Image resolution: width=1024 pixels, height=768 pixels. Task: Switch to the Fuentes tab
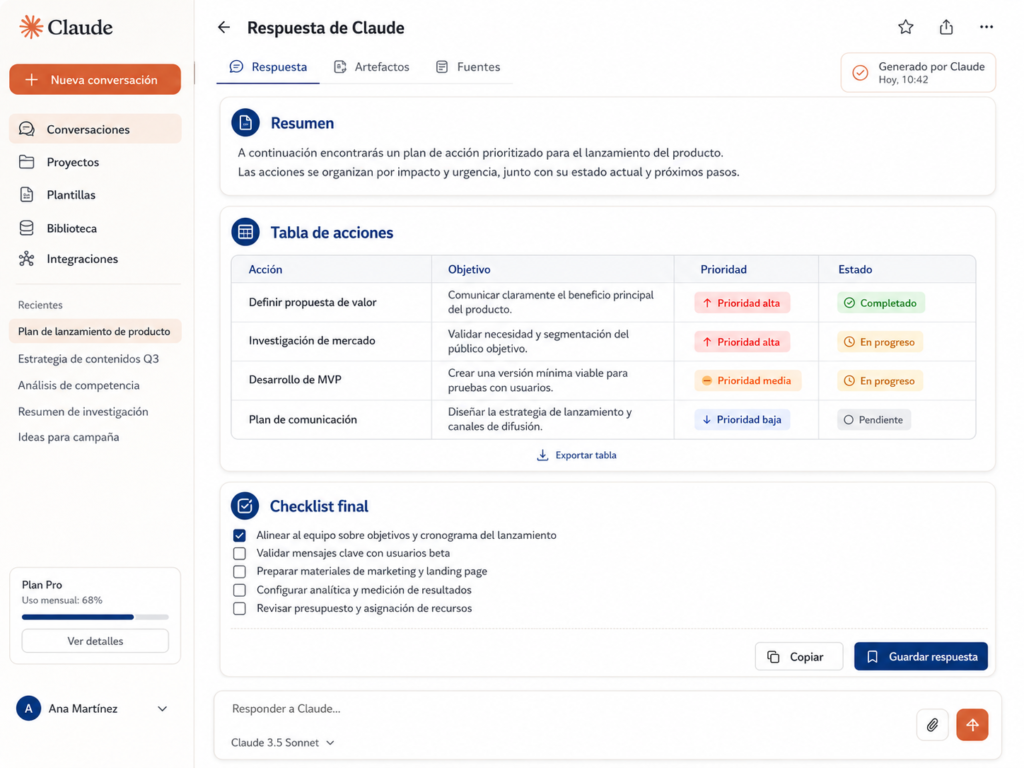tap(468, 67)
